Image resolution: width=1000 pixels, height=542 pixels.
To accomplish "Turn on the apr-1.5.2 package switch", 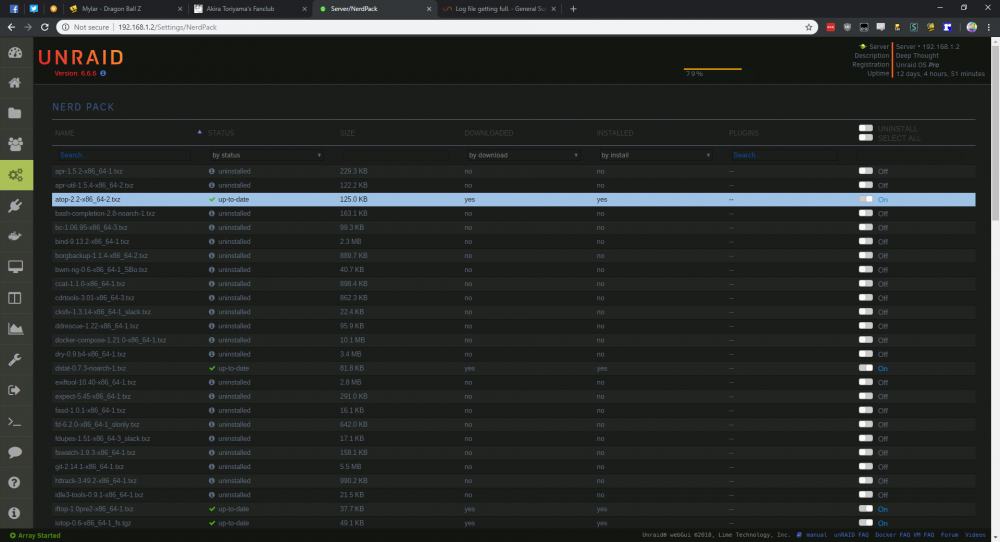I will [x=865, y=171].
